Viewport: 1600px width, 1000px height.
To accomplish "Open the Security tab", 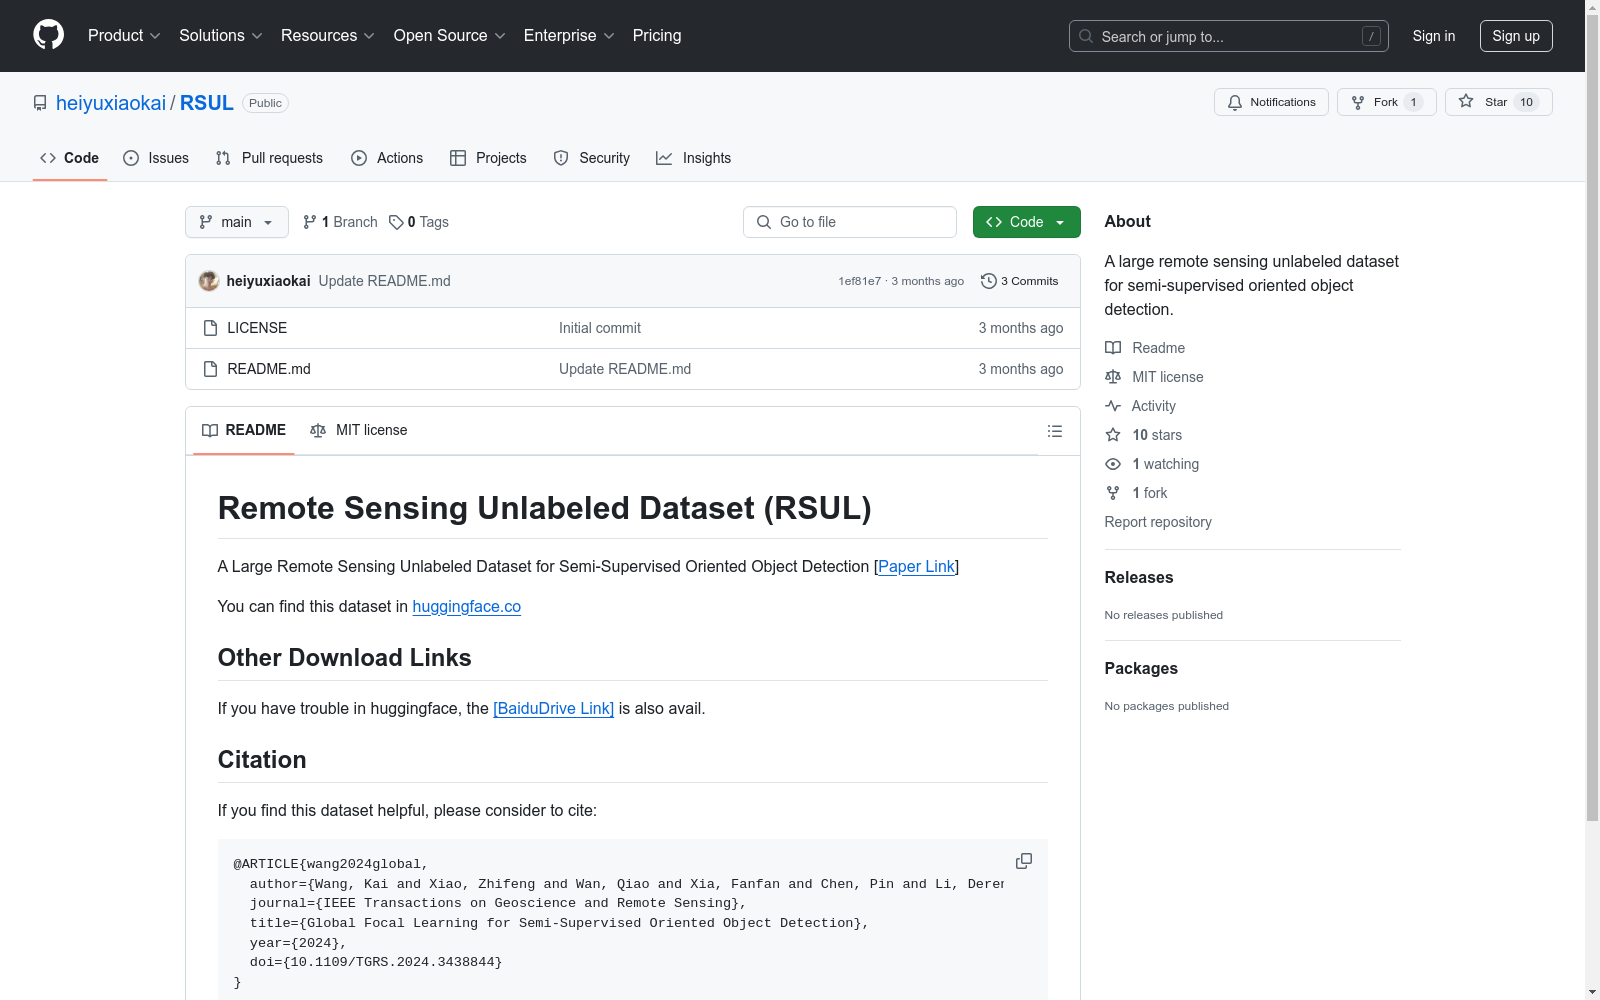I will [592, 158].
